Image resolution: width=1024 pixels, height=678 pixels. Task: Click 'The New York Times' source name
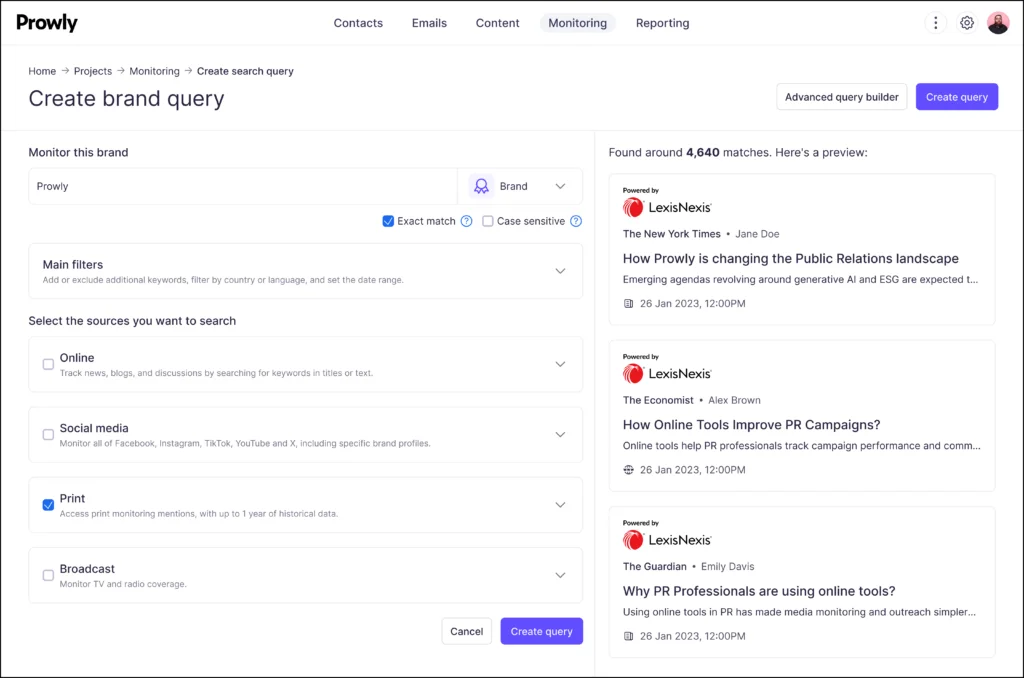point(671,234)
